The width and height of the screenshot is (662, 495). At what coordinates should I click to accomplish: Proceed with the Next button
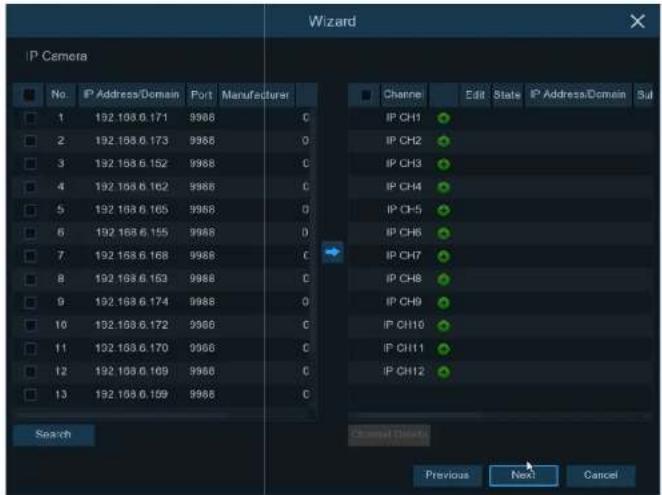coord(524,476)
